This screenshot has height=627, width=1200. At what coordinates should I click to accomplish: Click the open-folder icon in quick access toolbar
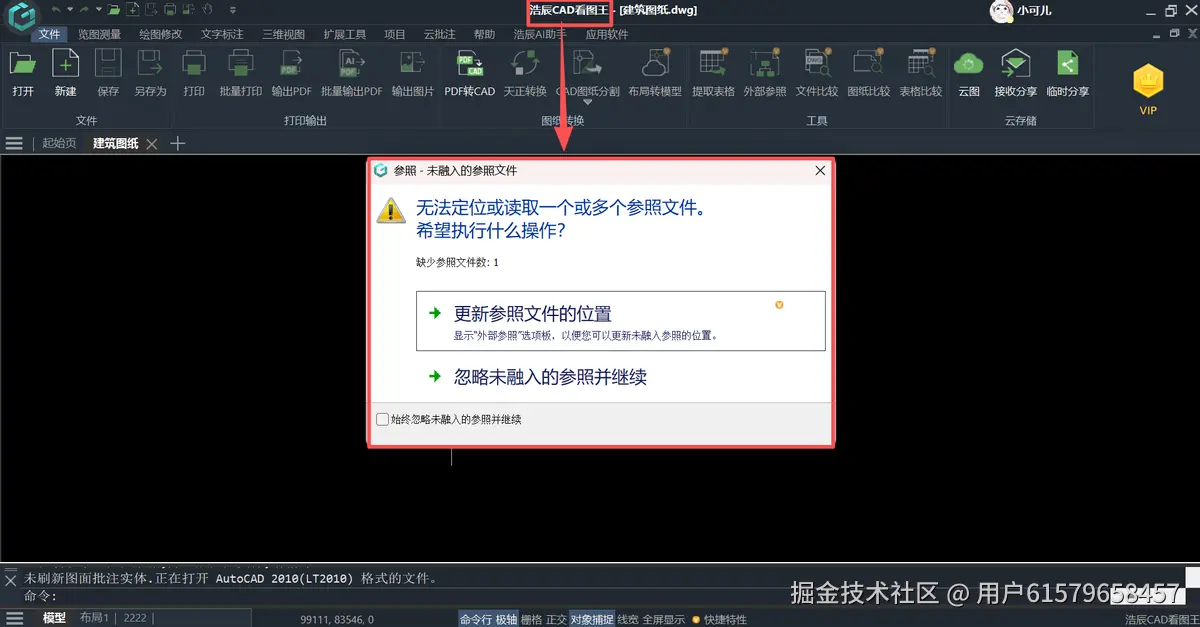click(x=115, y=10)
